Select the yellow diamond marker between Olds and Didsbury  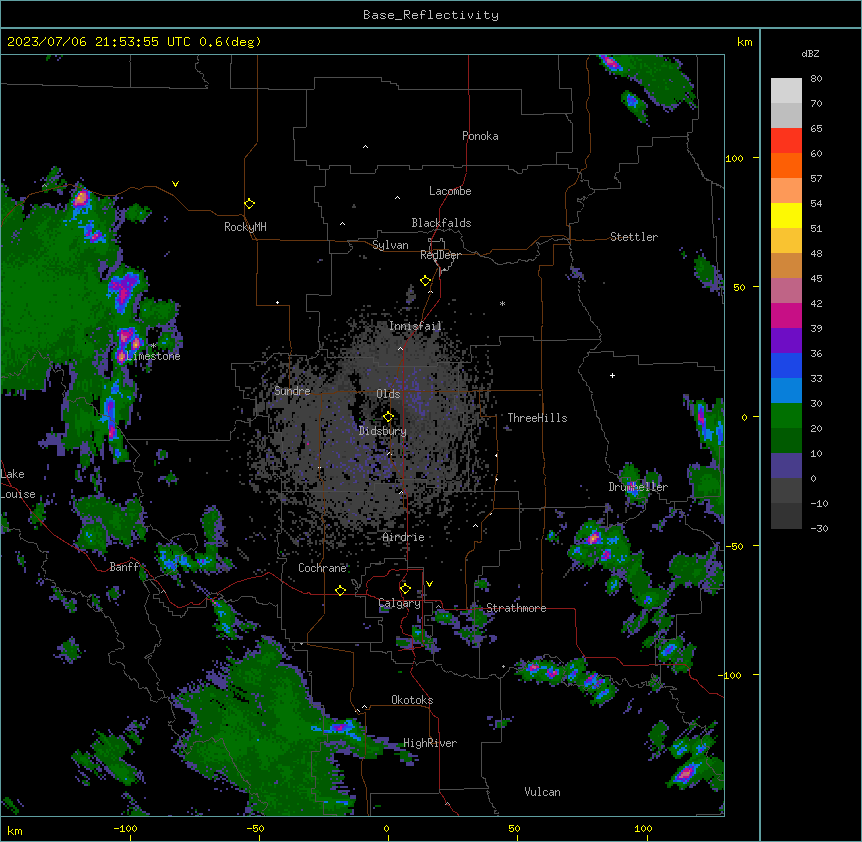pyautogui.click(x=388, y=417)
